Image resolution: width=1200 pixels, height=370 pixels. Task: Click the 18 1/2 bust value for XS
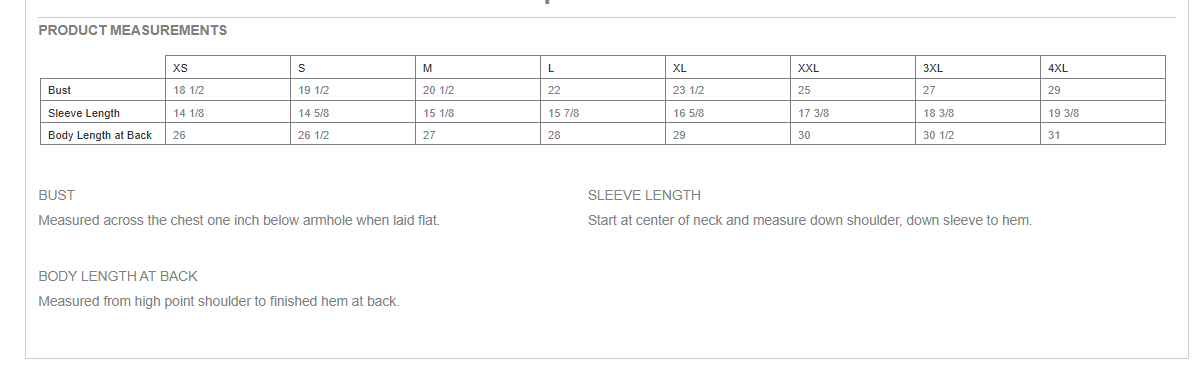(189, 90)
